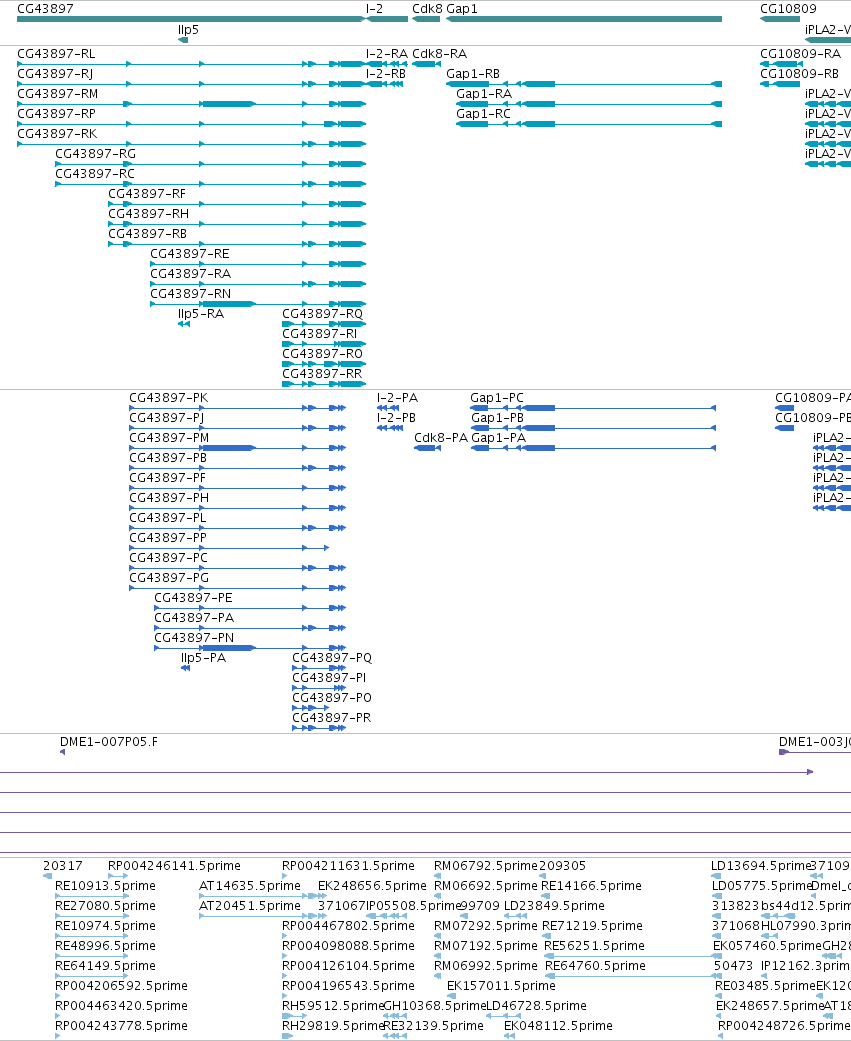Click the Ilp5-PA protein label
The image size is (851, 1041).
point(204,657)
